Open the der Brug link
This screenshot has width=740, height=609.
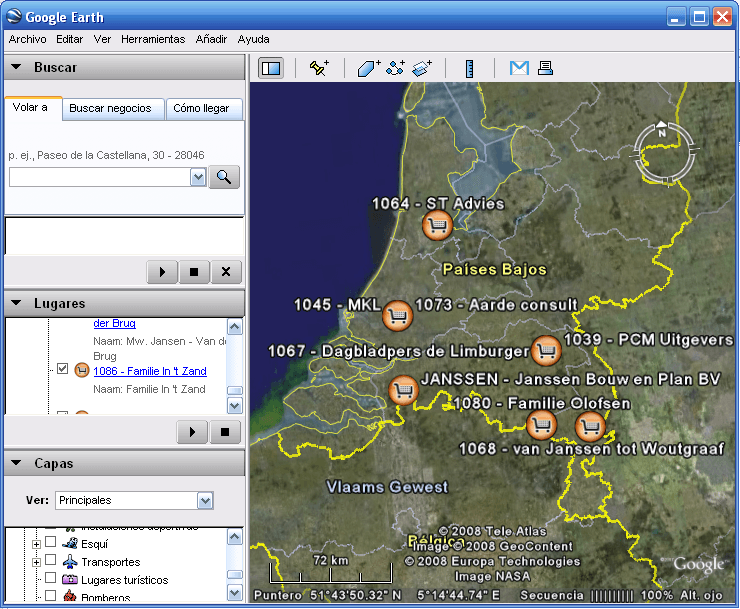[x=114, y=323]
